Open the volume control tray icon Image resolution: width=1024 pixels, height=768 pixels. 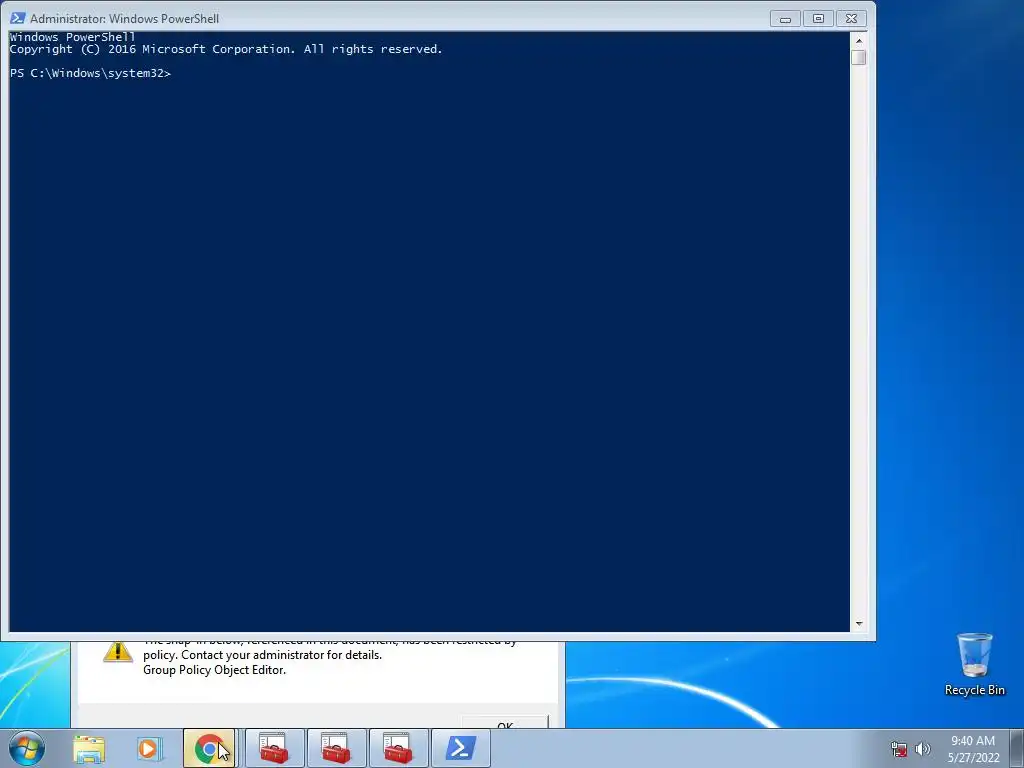(923, 749)
